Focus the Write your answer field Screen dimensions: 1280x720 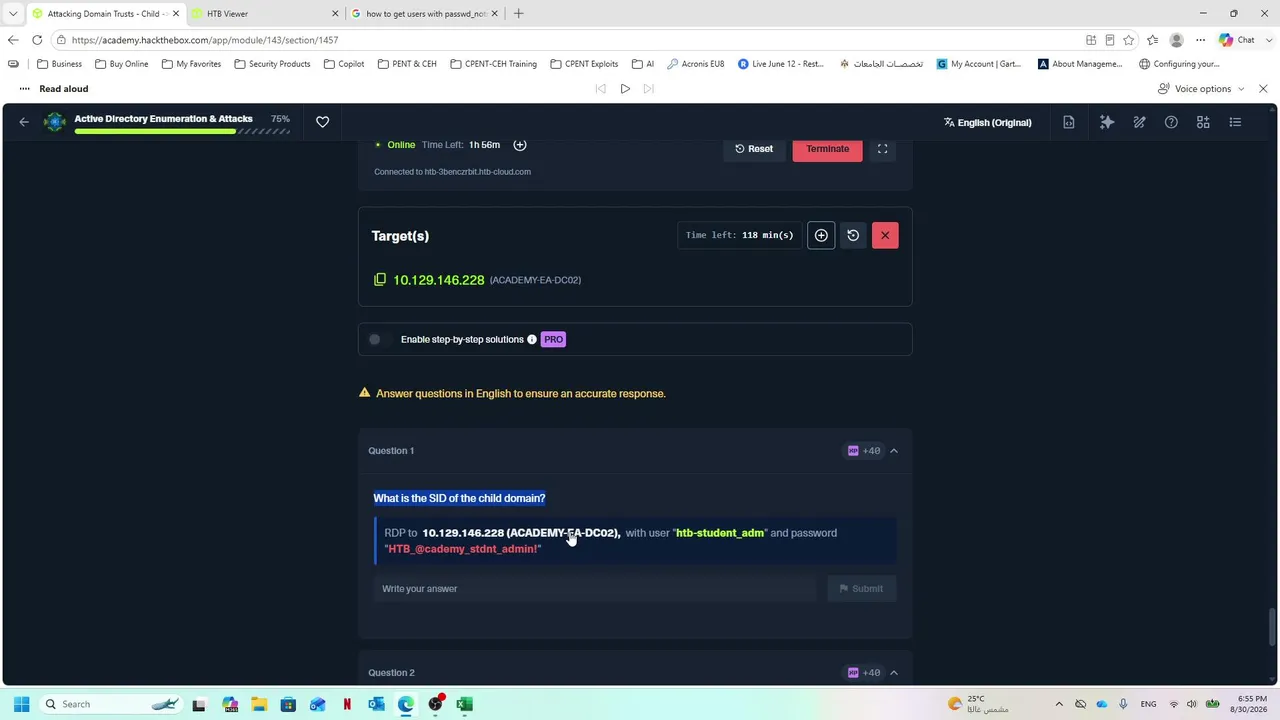pos(595,589)
